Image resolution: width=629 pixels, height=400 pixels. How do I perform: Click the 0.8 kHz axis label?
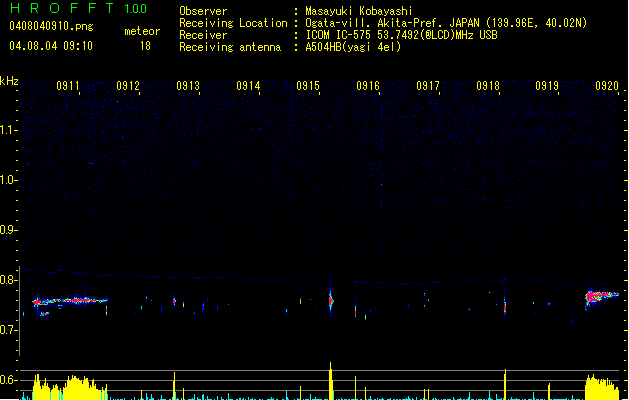click(x=8, y=280)
